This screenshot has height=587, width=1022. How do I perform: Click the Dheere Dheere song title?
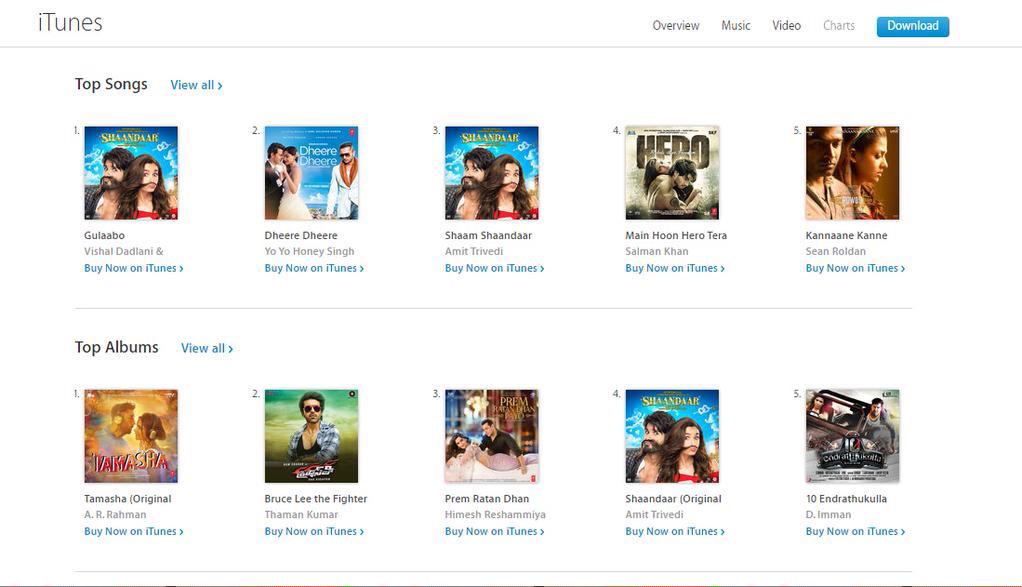coord(301,235)
